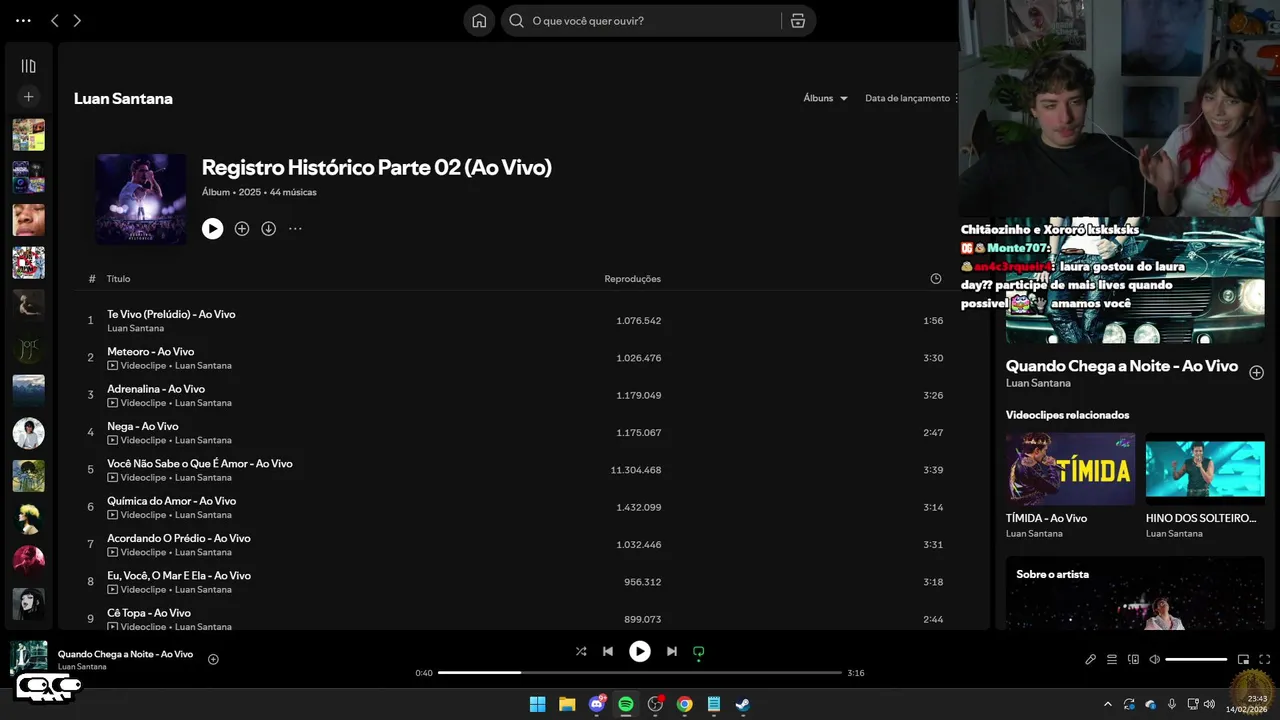Viewport: 1280px width, 720px height.
Task: Select track 'Meteoro - Ao Vivo'
Action: click(150, 351)
